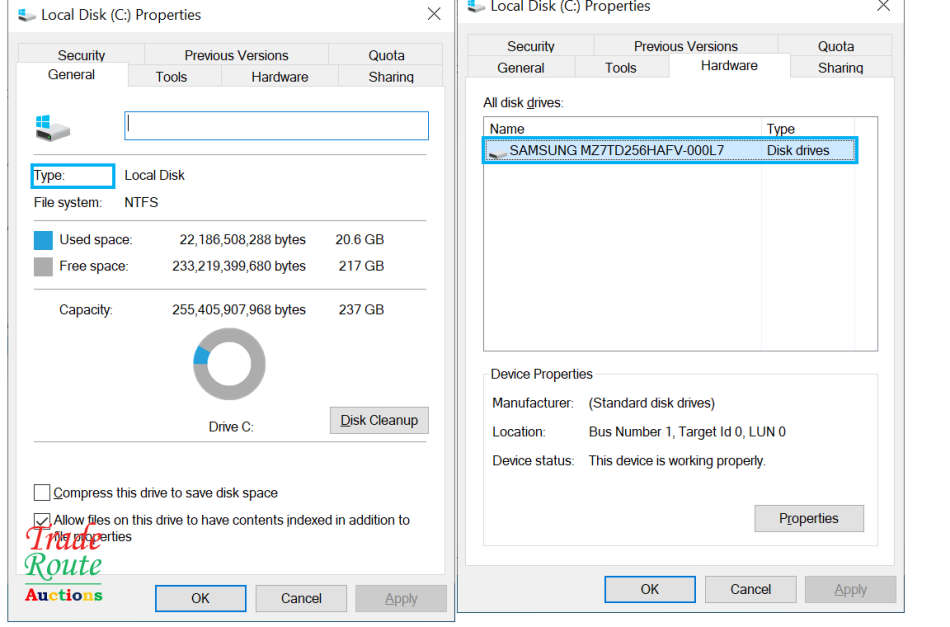Open Properties for the selected disk drive
This screenshot has width=950, height=627.
[808, 518]
